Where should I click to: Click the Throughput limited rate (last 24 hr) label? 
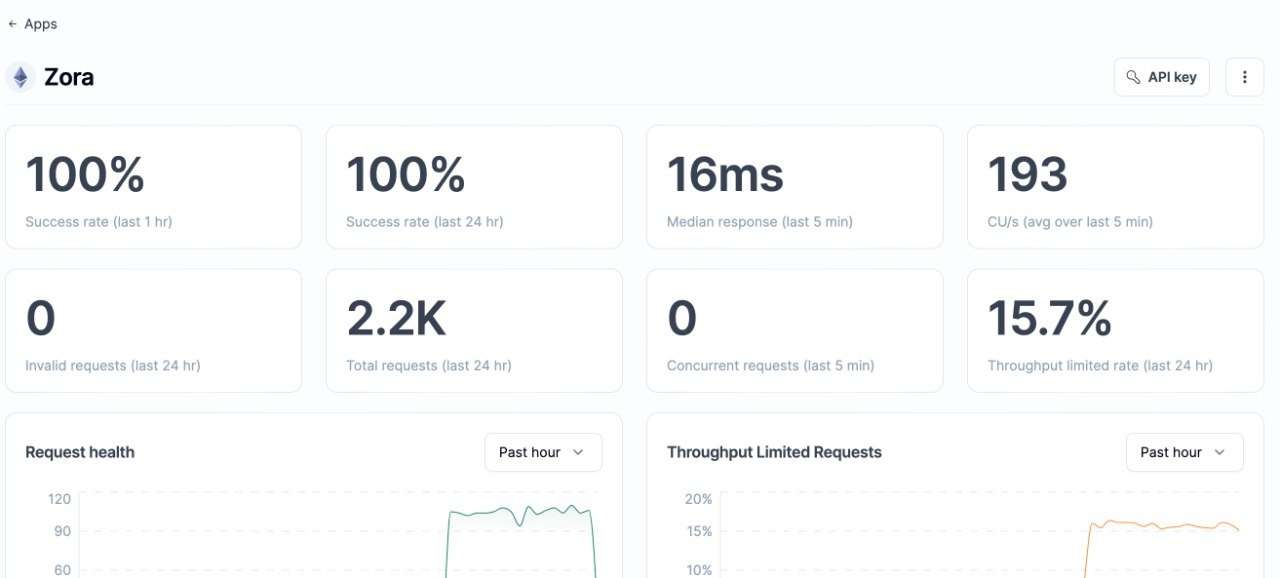[x=1100, y=366]
